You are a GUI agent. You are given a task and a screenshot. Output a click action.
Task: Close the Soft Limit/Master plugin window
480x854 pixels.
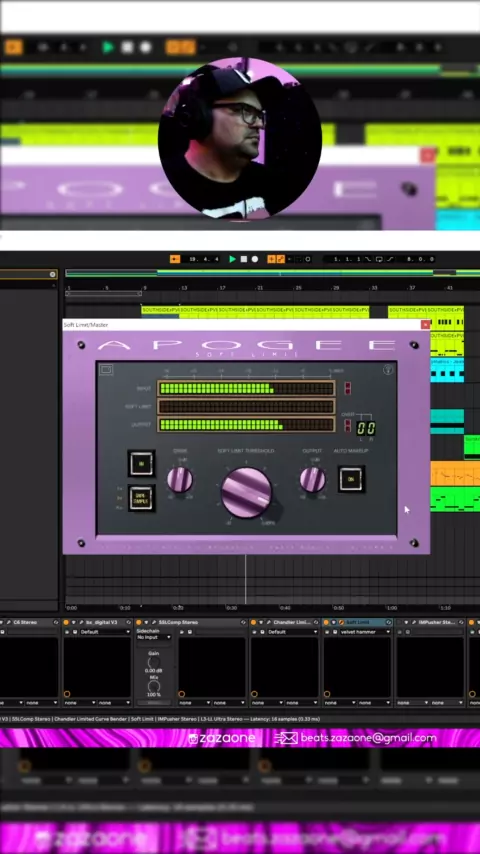click(x=425, y=325)
